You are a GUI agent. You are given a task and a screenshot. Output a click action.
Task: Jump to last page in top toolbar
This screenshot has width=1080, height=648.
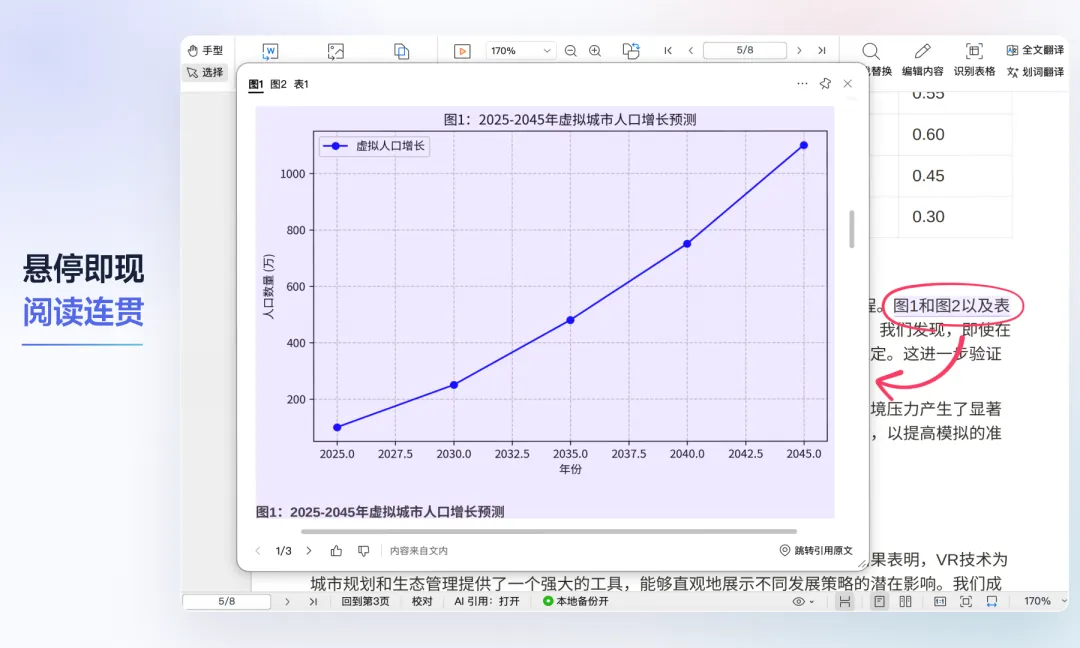[x=822, y=50]
